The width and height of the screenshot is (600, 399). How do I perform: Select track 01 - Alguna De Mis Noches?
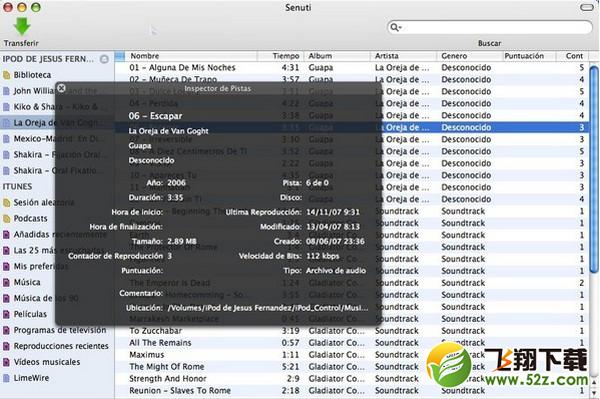(351, 68)
